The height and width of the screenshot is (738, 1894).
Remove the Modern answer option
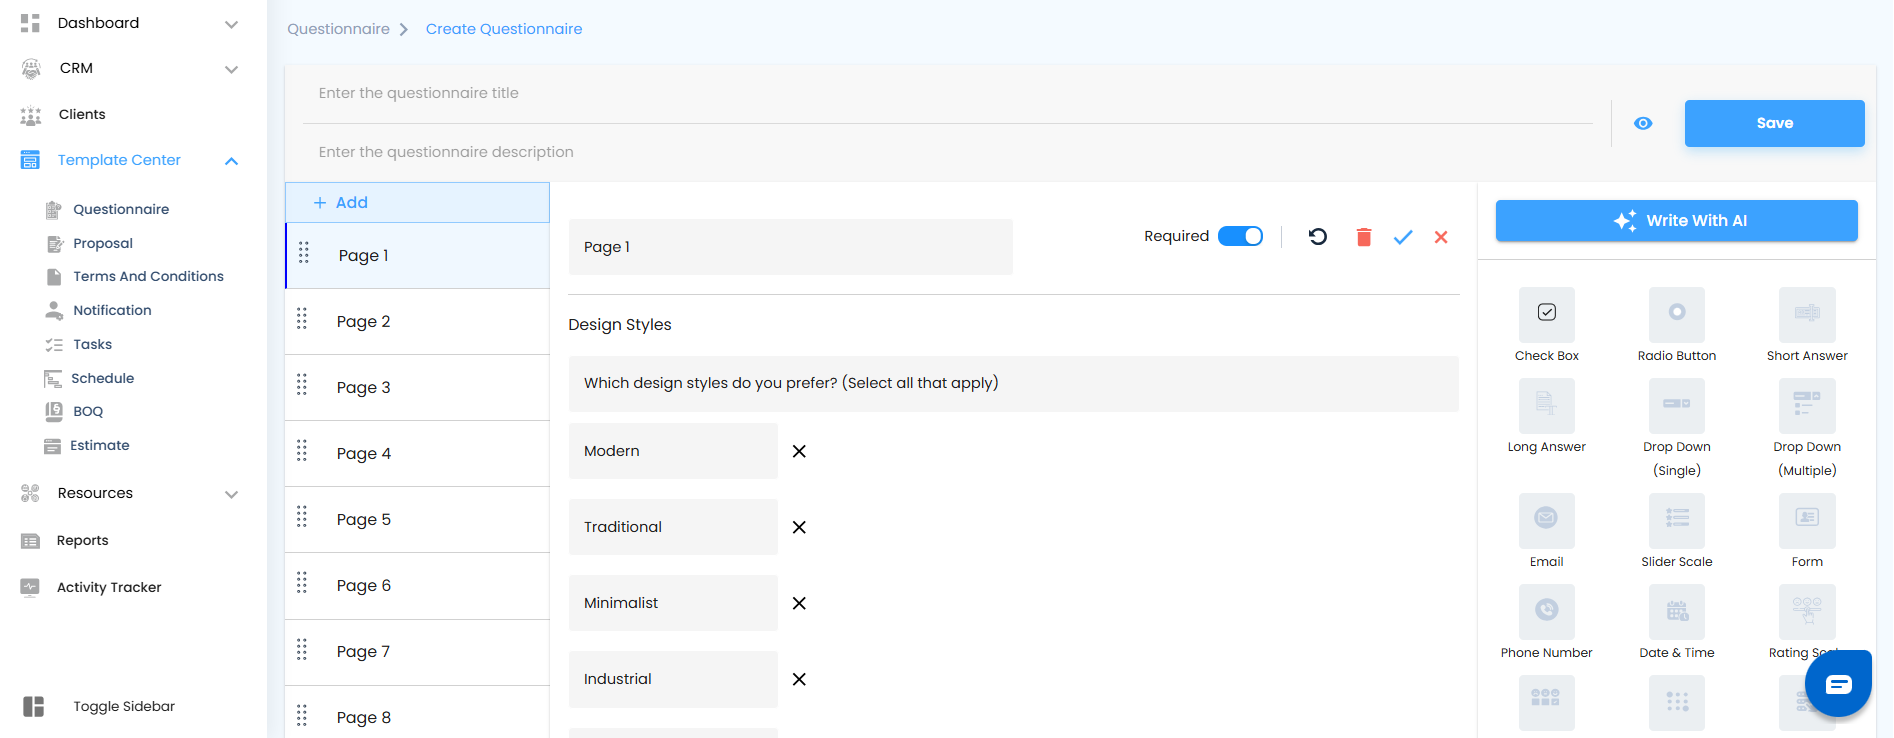(x=799, y=451)
